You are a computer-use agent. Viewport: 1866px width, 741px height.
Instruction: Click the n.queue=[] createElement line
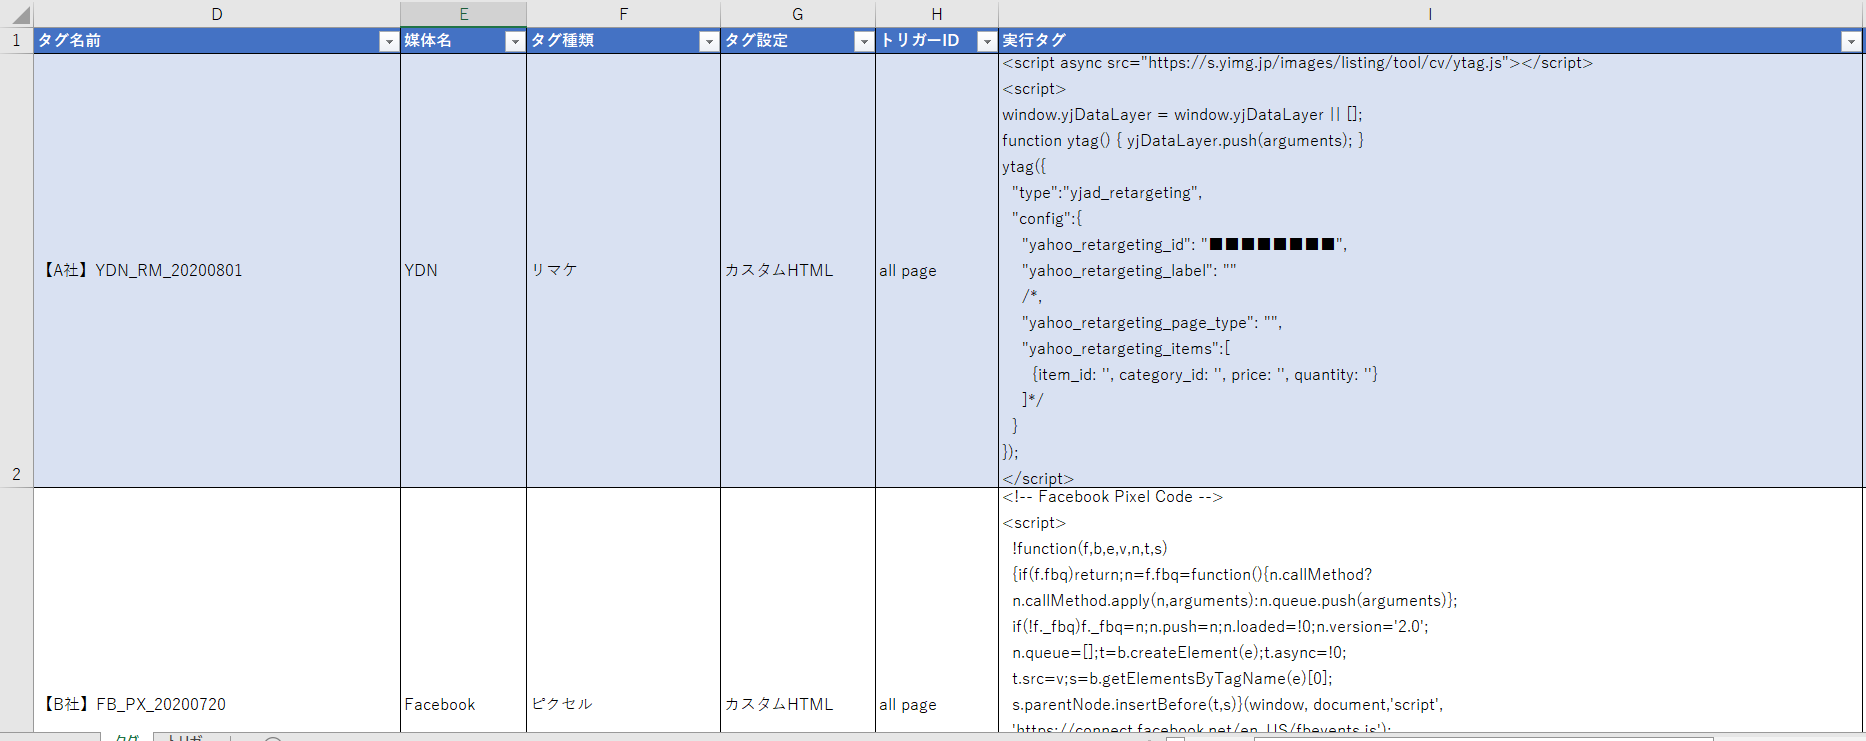pyautogui.click(x=1179, y=653)
